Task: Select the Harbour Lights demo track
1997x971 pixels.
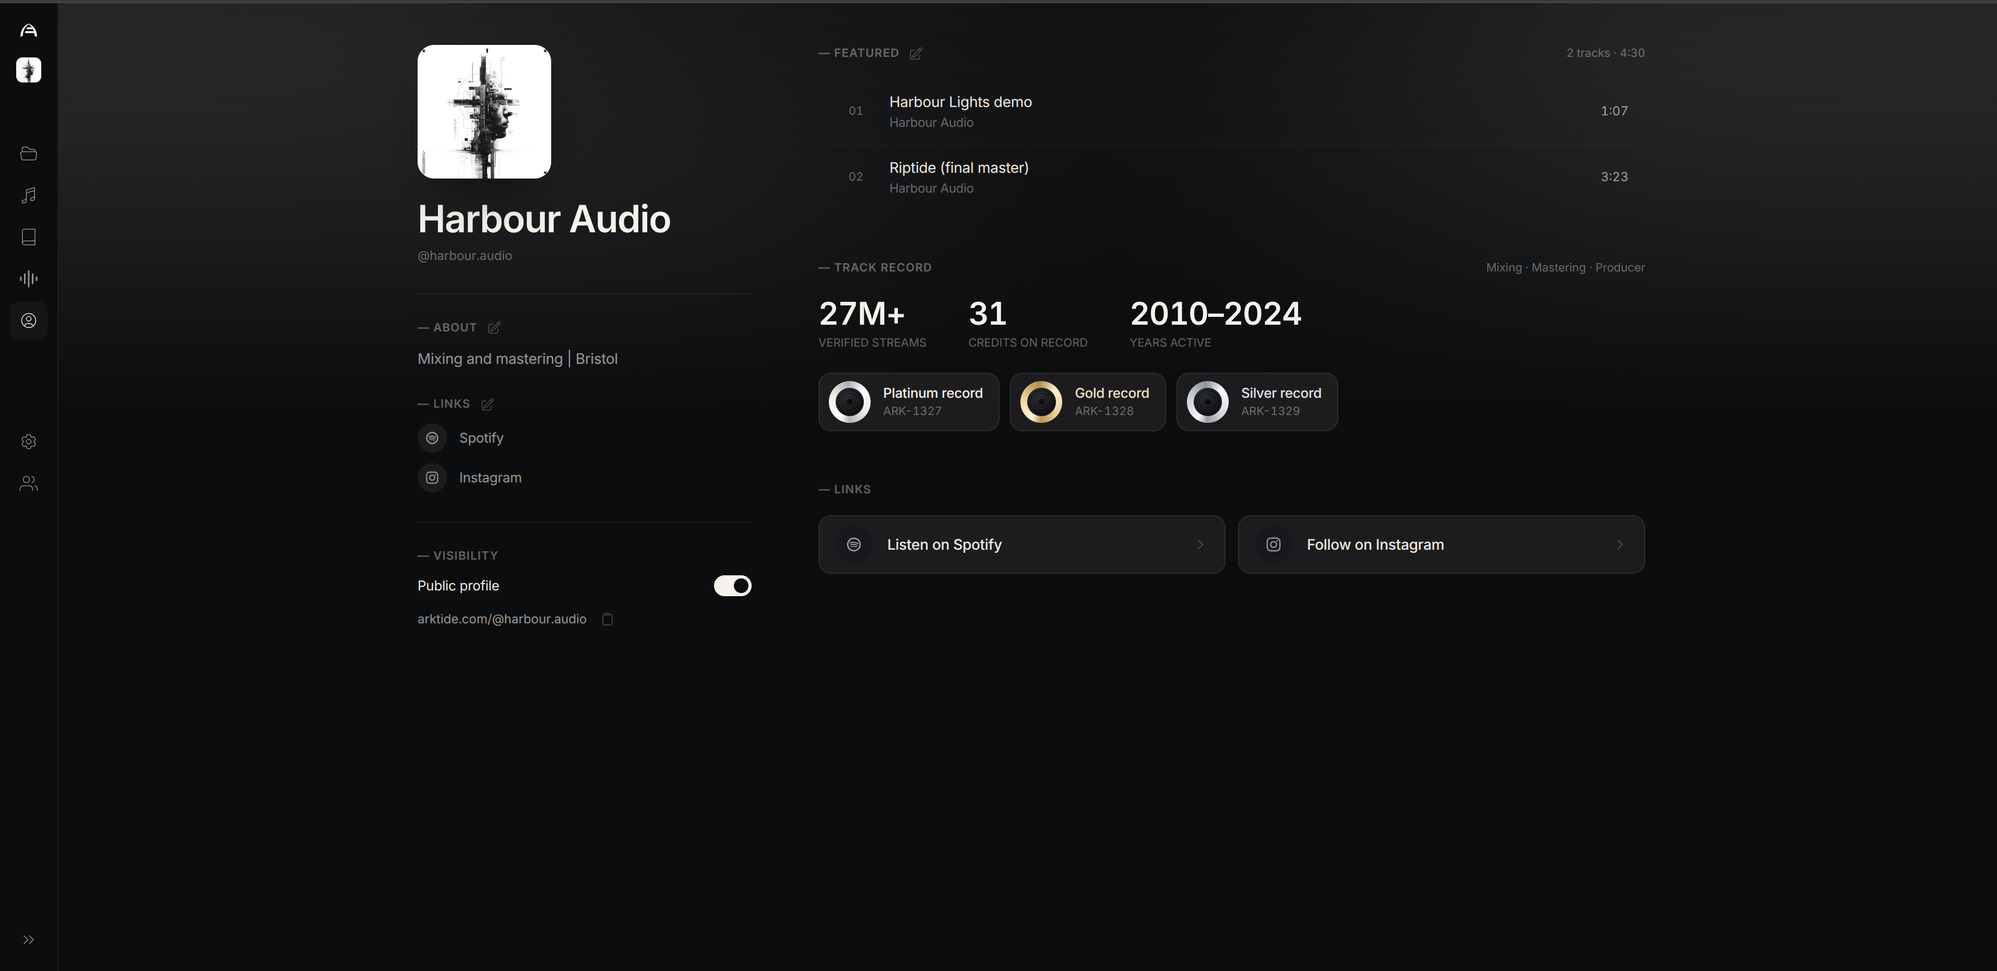Action: coord(1232,111)
